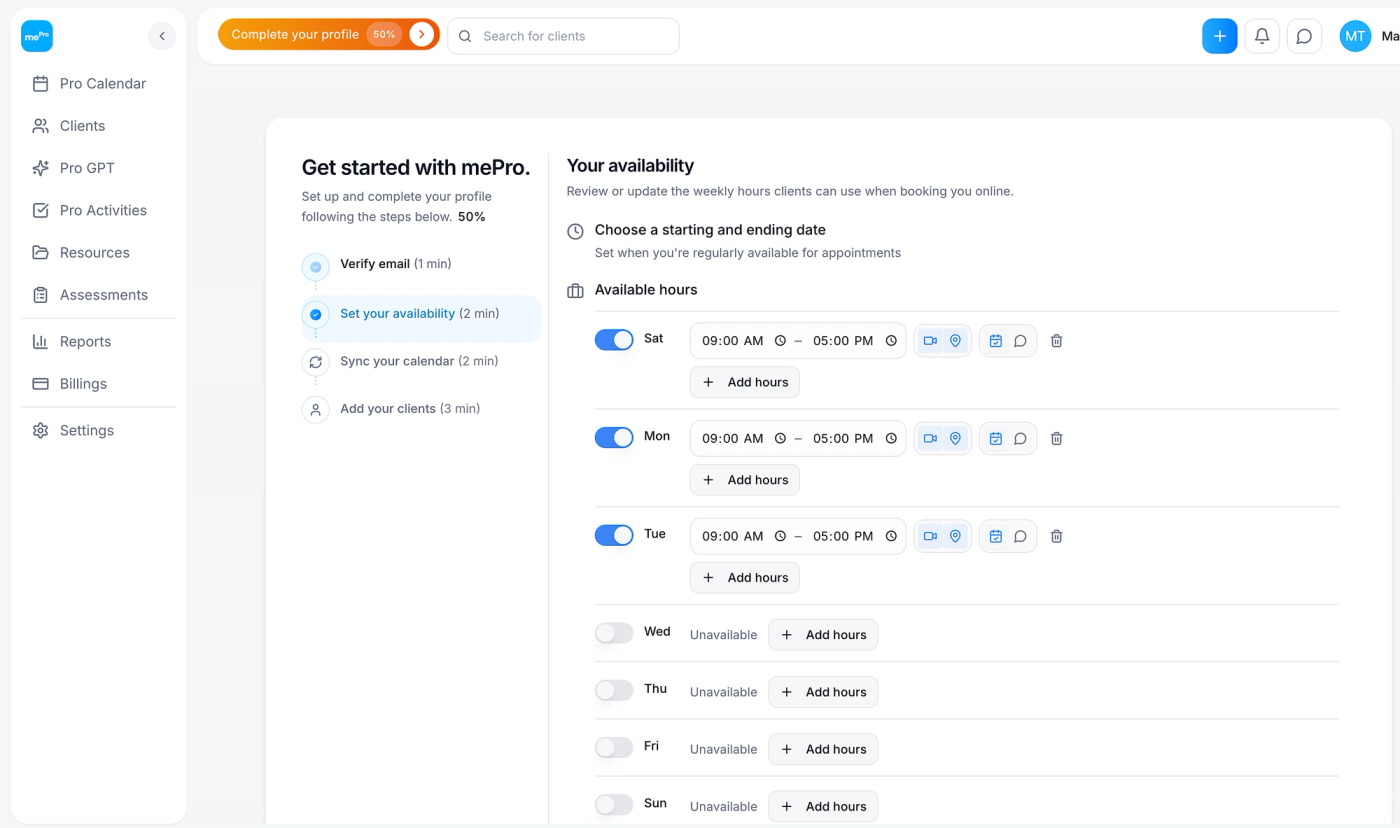Click the 50% profile progress badge
The image size is (1400, 828).
384,34
